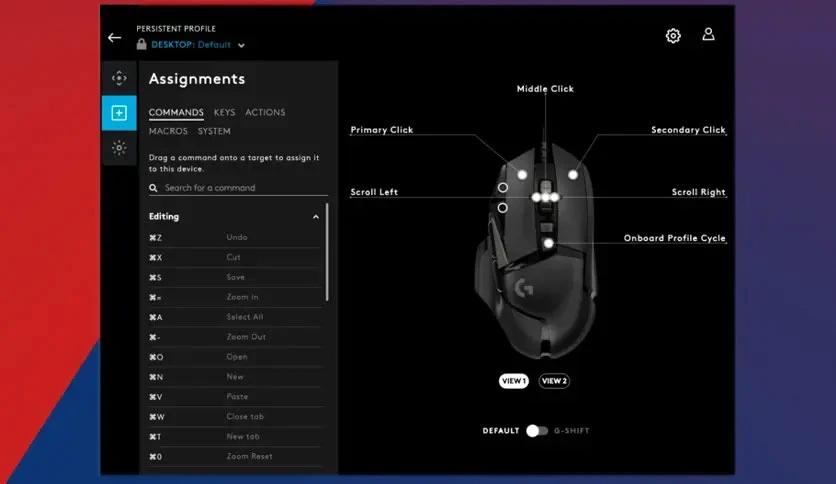The width and height of the screenshot is (836, 484).
Task: Open the settings gear icon
Action: pos(673,36)
